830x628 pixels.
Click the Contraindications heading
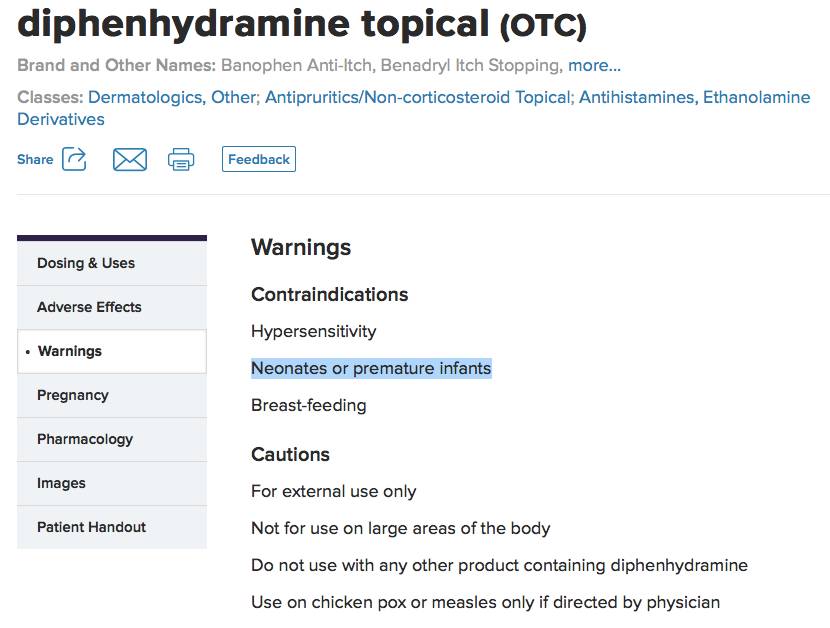(x=329, y=295)
